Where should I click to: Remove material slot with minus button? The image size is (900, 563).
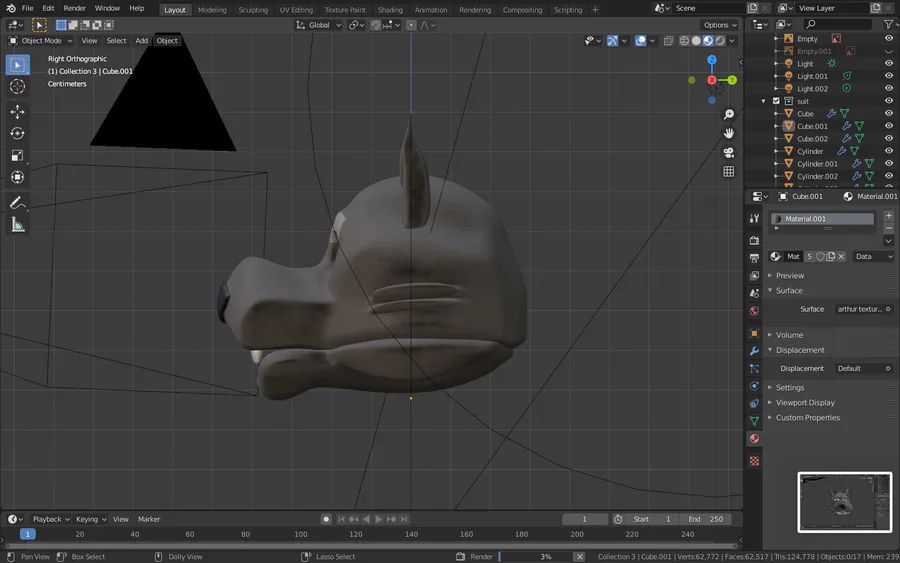(889, 228)
